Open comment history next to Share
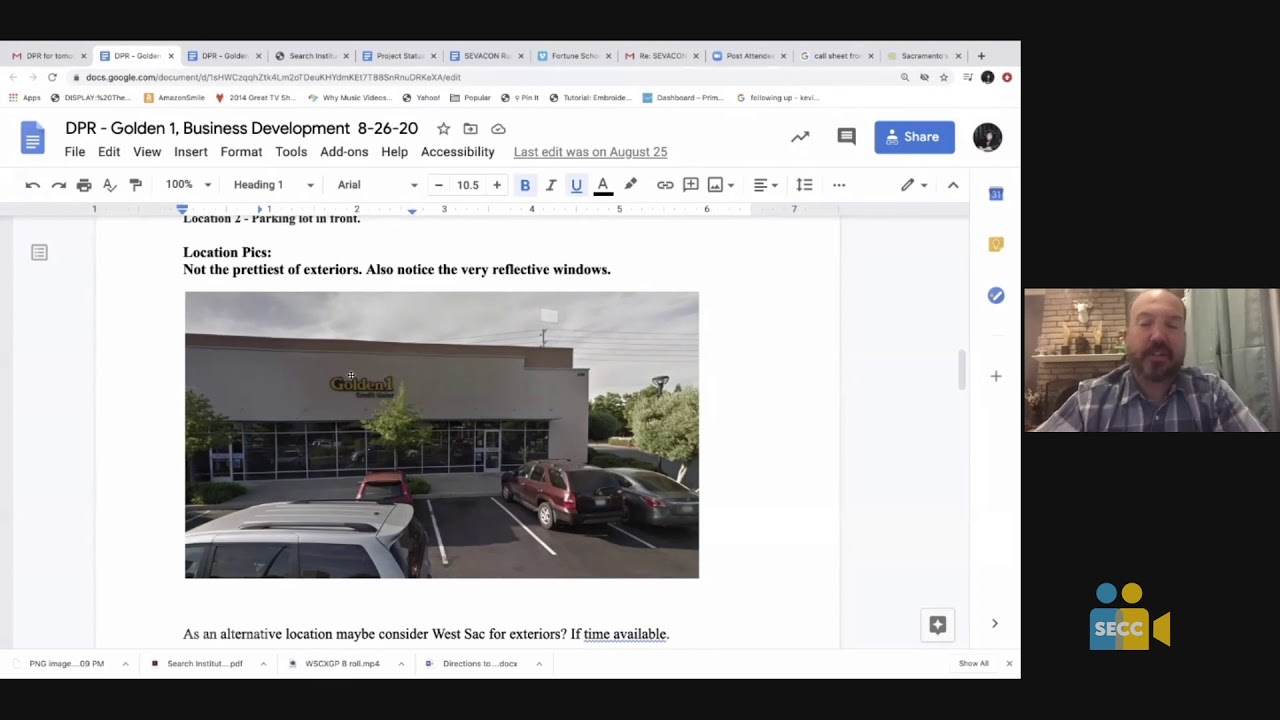 pyautogui.click(x=847, y=137)
